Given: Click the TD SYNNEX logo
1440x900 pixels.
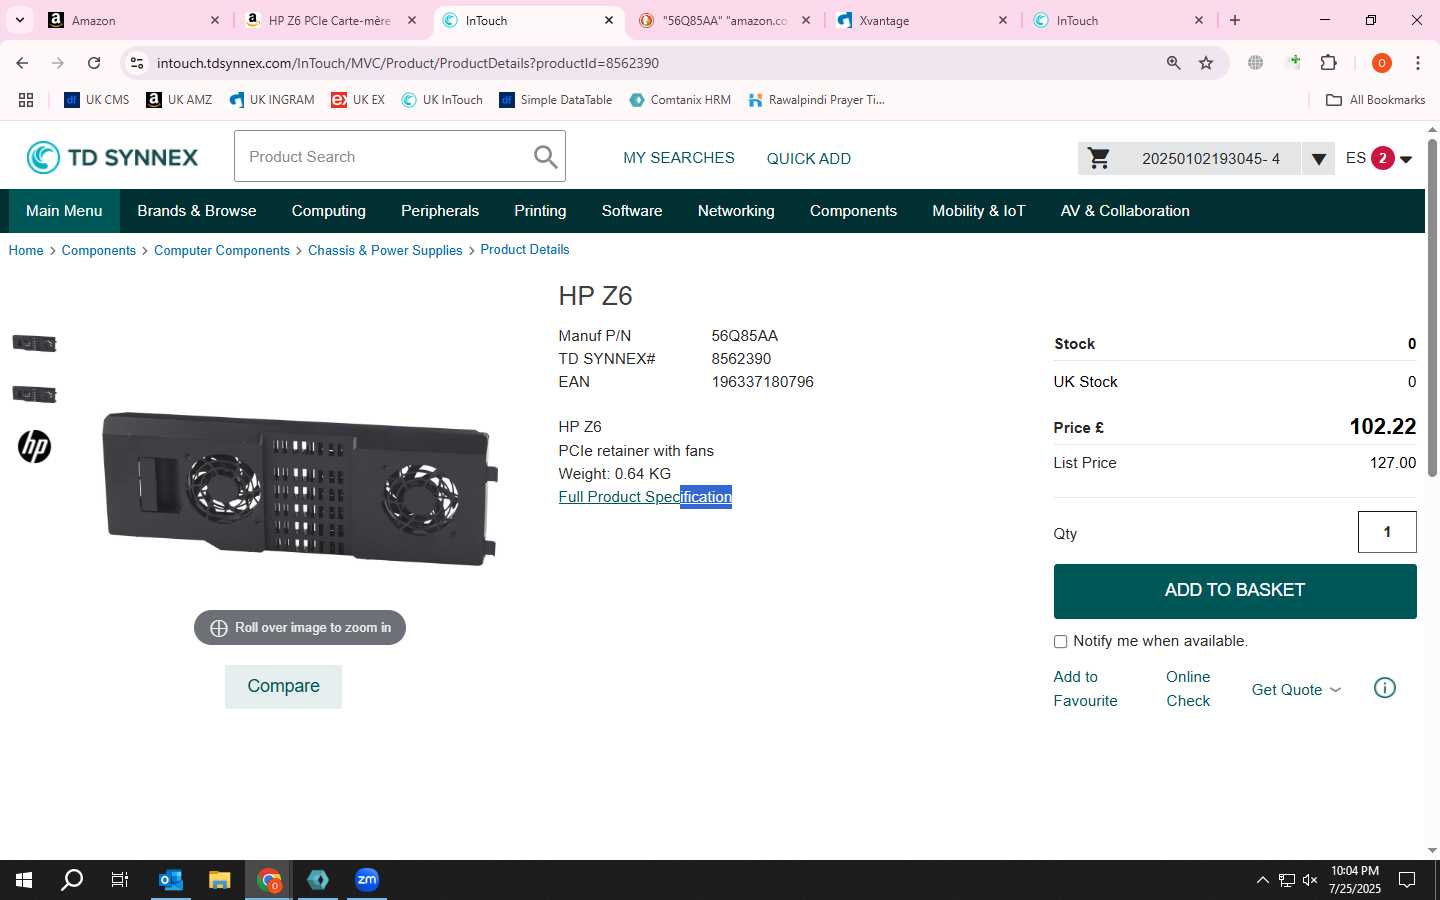Looking at the screenshot, I should click(x=112, y=157).
